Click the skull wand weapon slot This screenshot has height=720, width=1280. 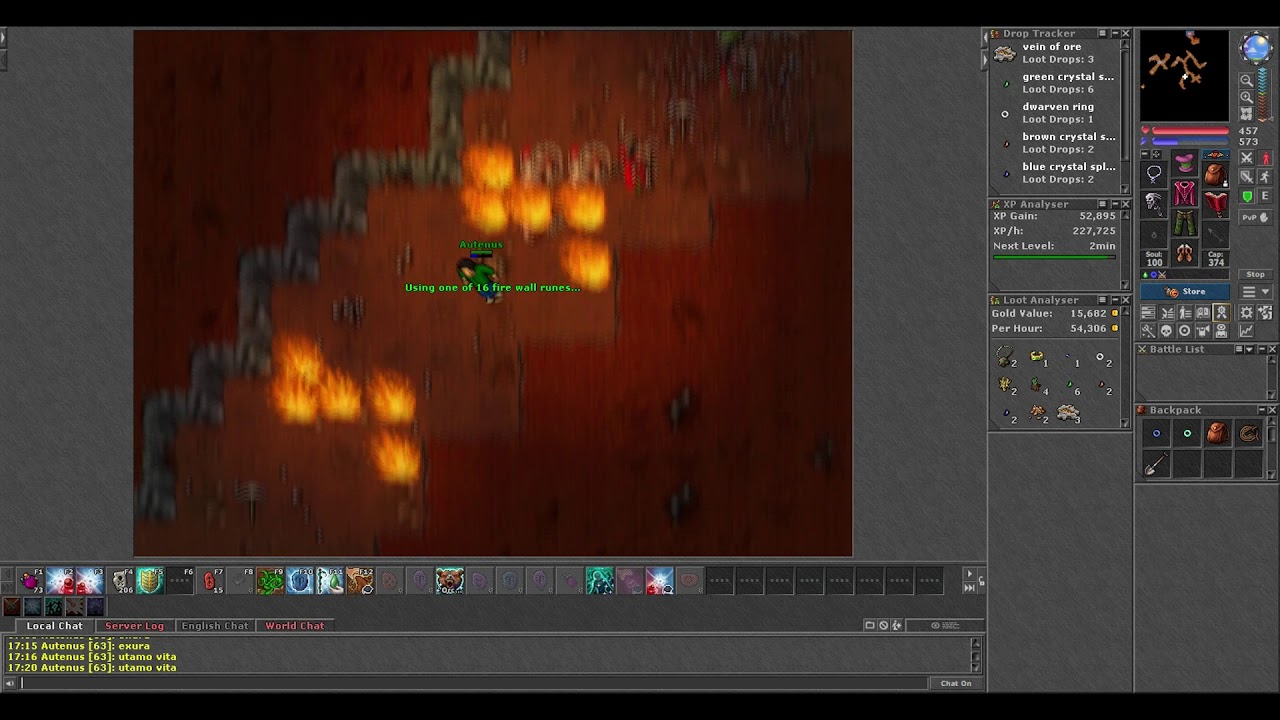coord(1154,204)
